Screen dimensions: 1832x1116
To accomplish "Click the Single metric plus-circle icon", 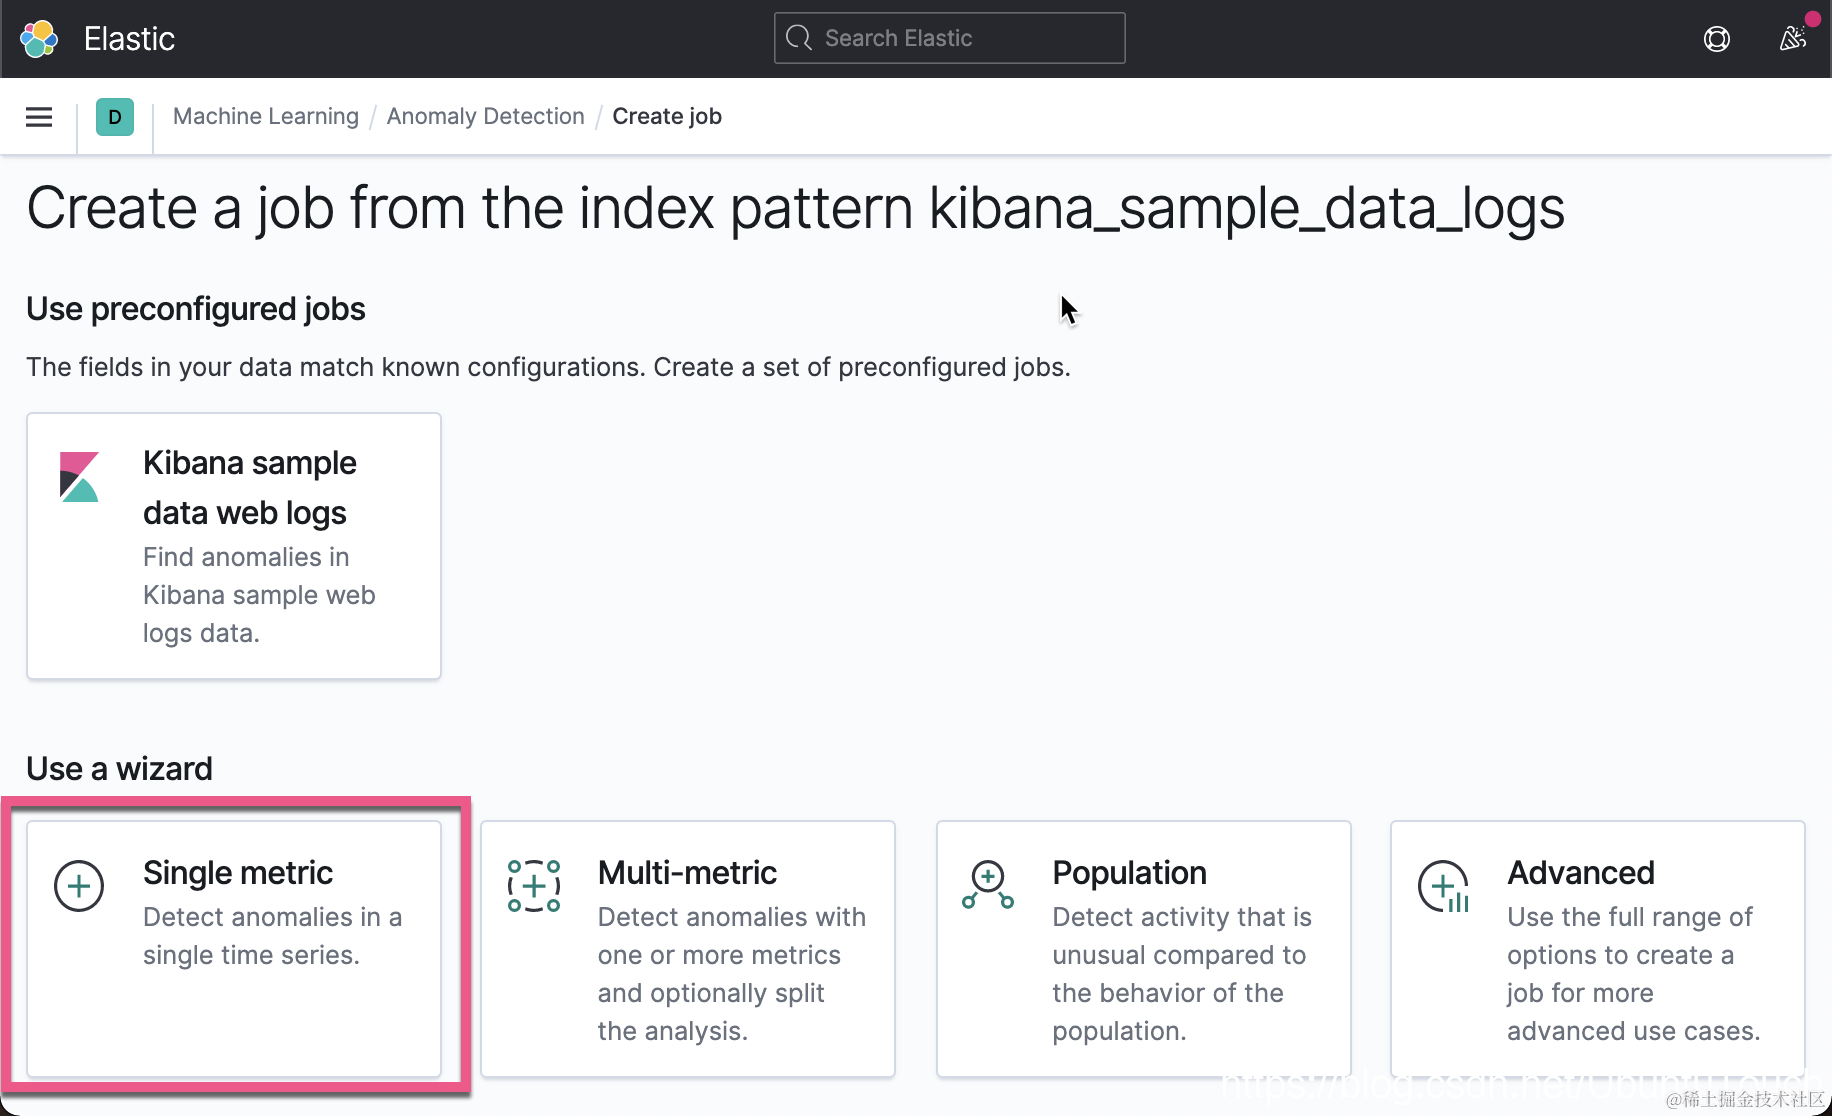I will [x=79, y=886].
